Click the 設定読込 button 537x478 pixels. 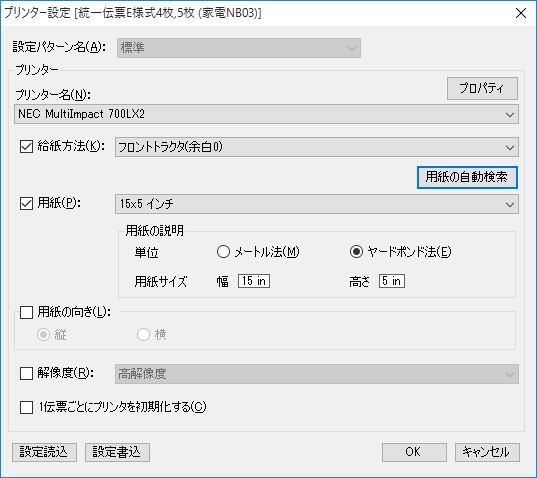click(44, 452)
